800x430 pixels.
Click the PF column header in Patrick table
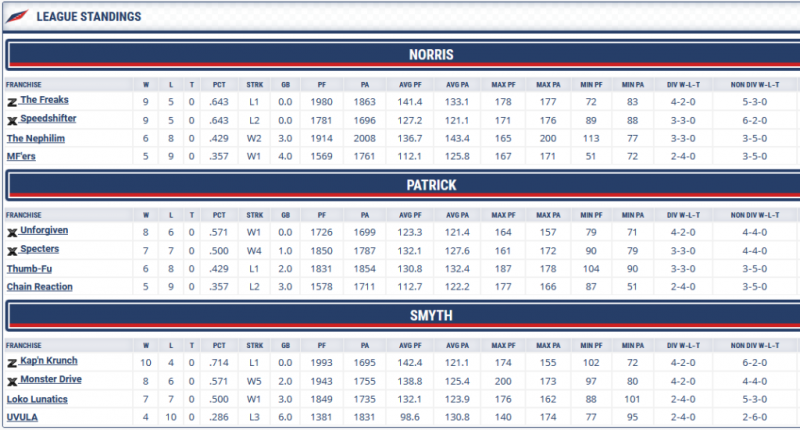[321, 214]
